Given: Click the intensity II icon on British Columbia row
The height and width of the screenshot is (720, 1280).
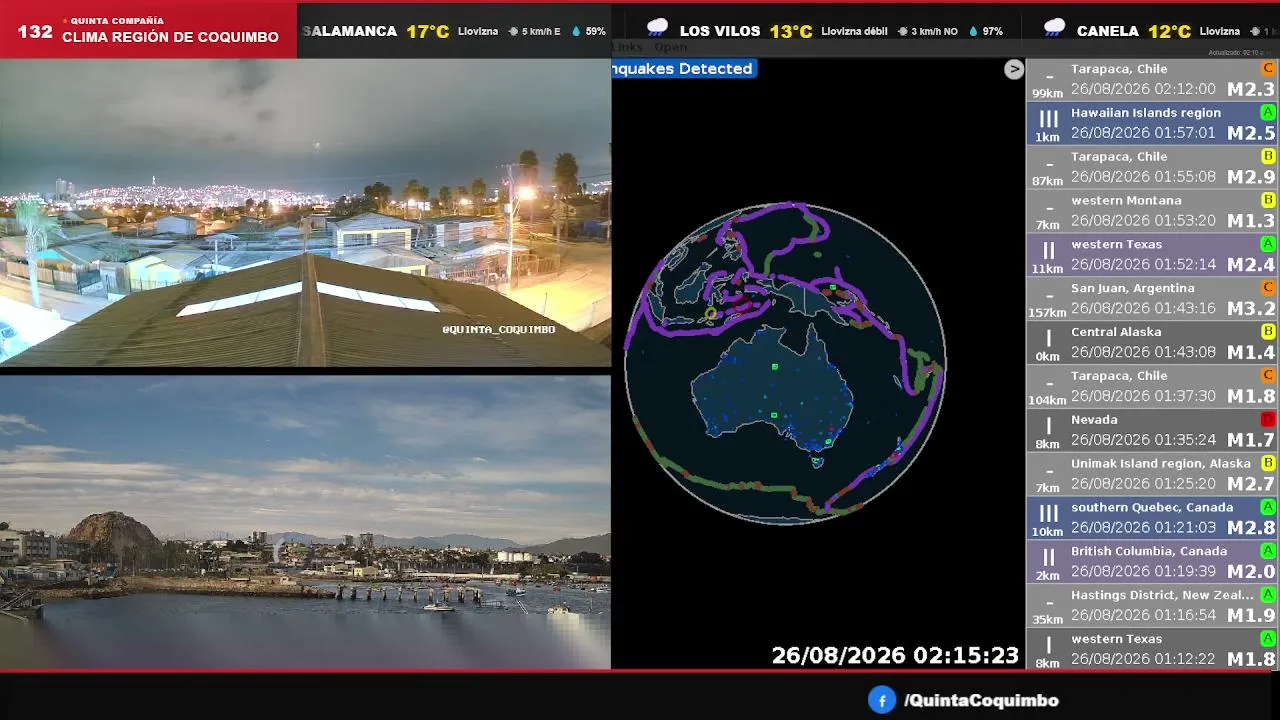Looking at the screenshot, I should pos(1048,558).
